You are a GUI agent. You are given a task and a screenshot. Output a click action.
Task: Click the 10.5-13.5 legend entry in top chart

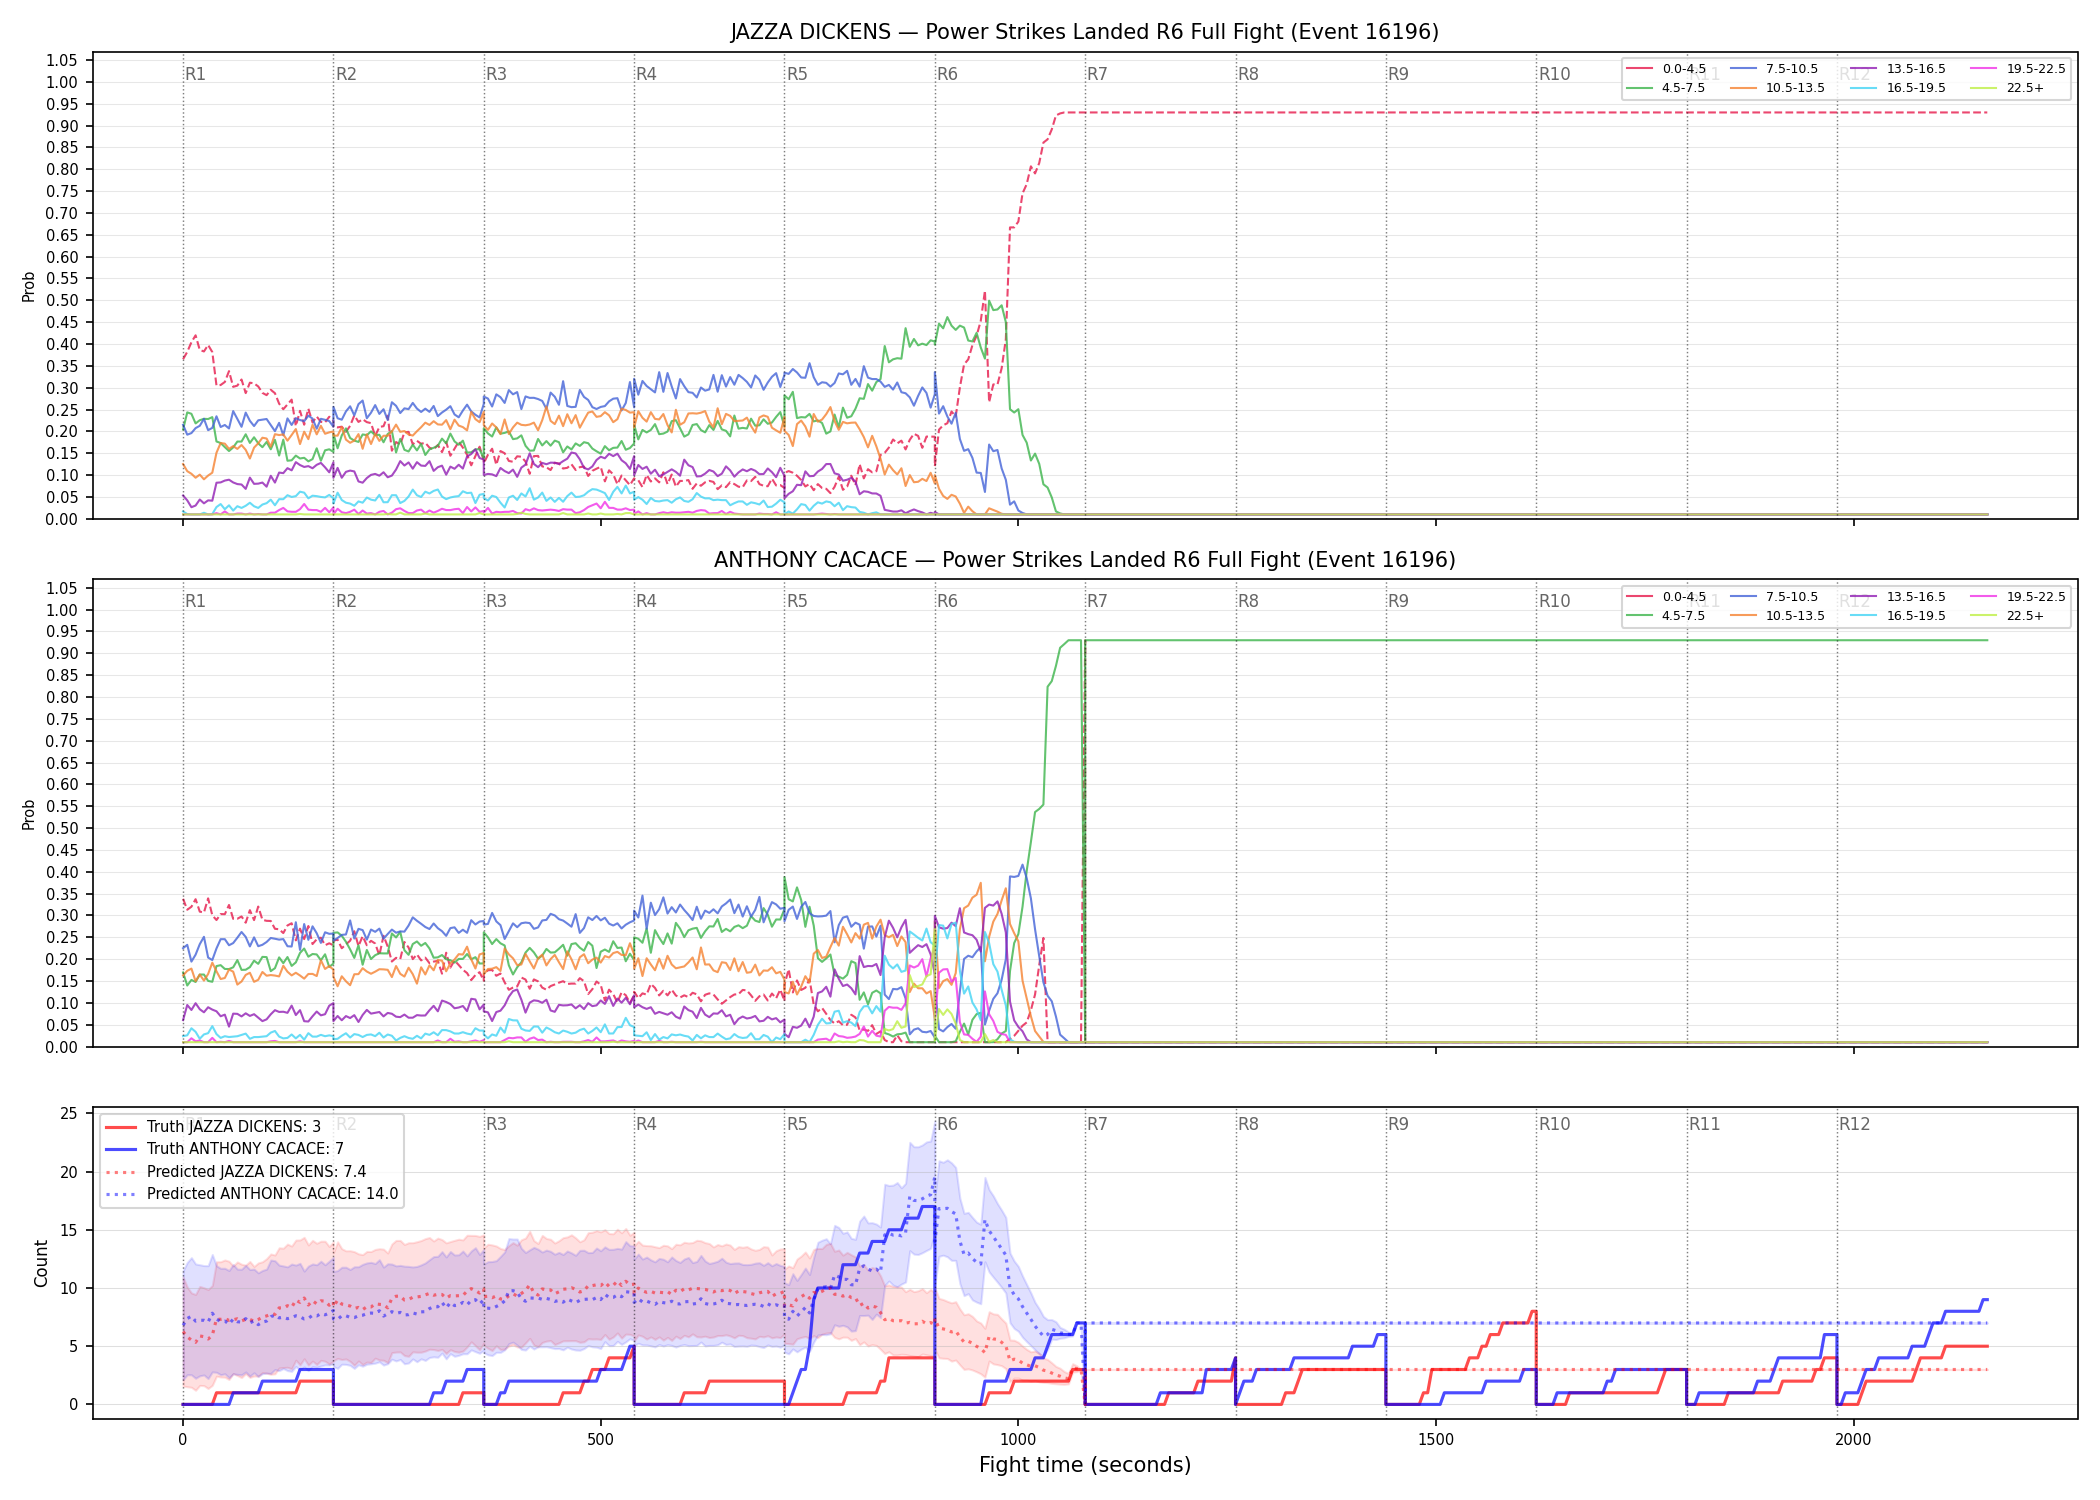(1778, 88)
